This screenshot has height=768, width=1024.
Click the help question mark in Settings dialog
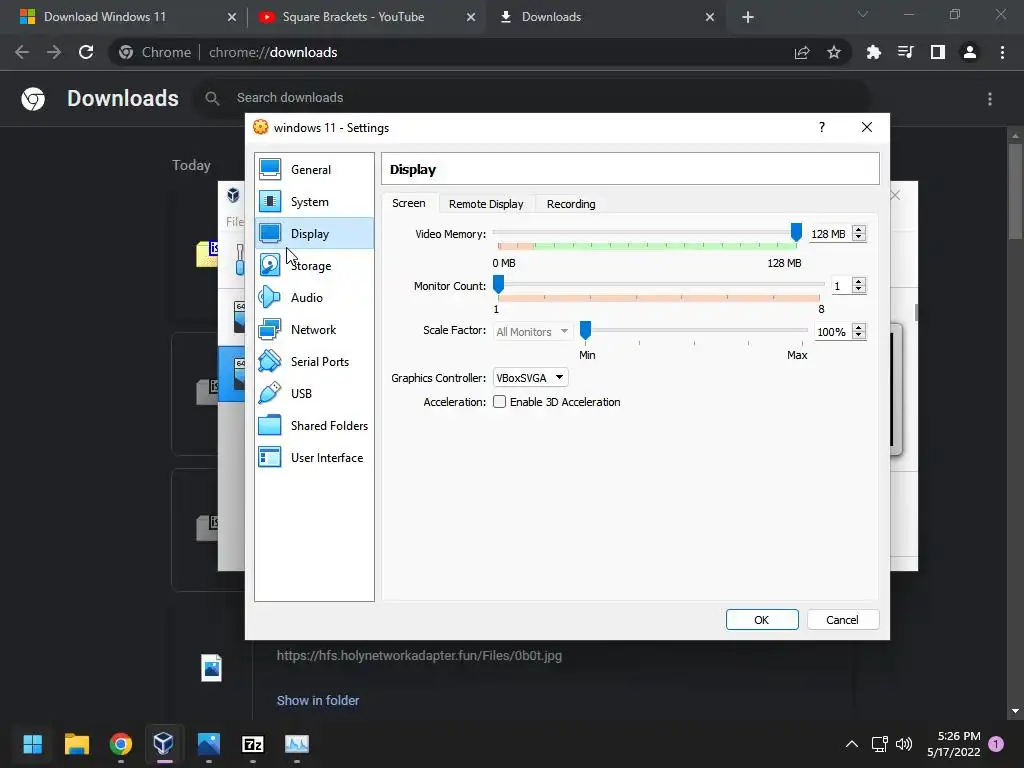click(822, 127)
